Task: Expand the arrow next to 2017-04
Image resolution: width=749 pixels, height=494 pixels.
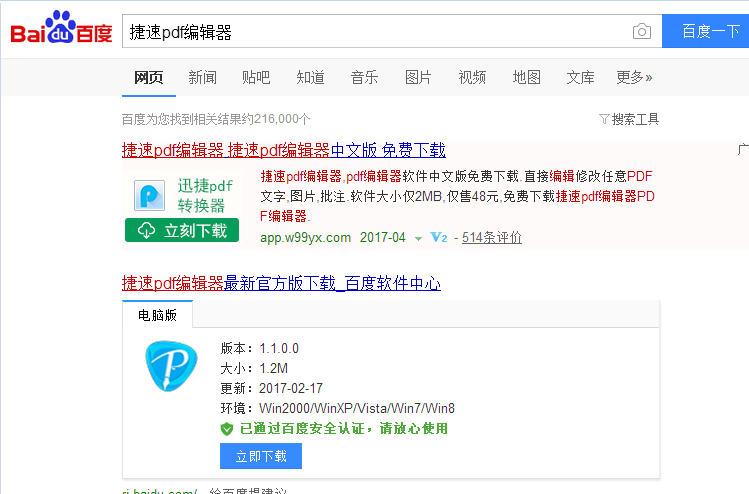Action: pyautogui.click(x=418, y=238)
